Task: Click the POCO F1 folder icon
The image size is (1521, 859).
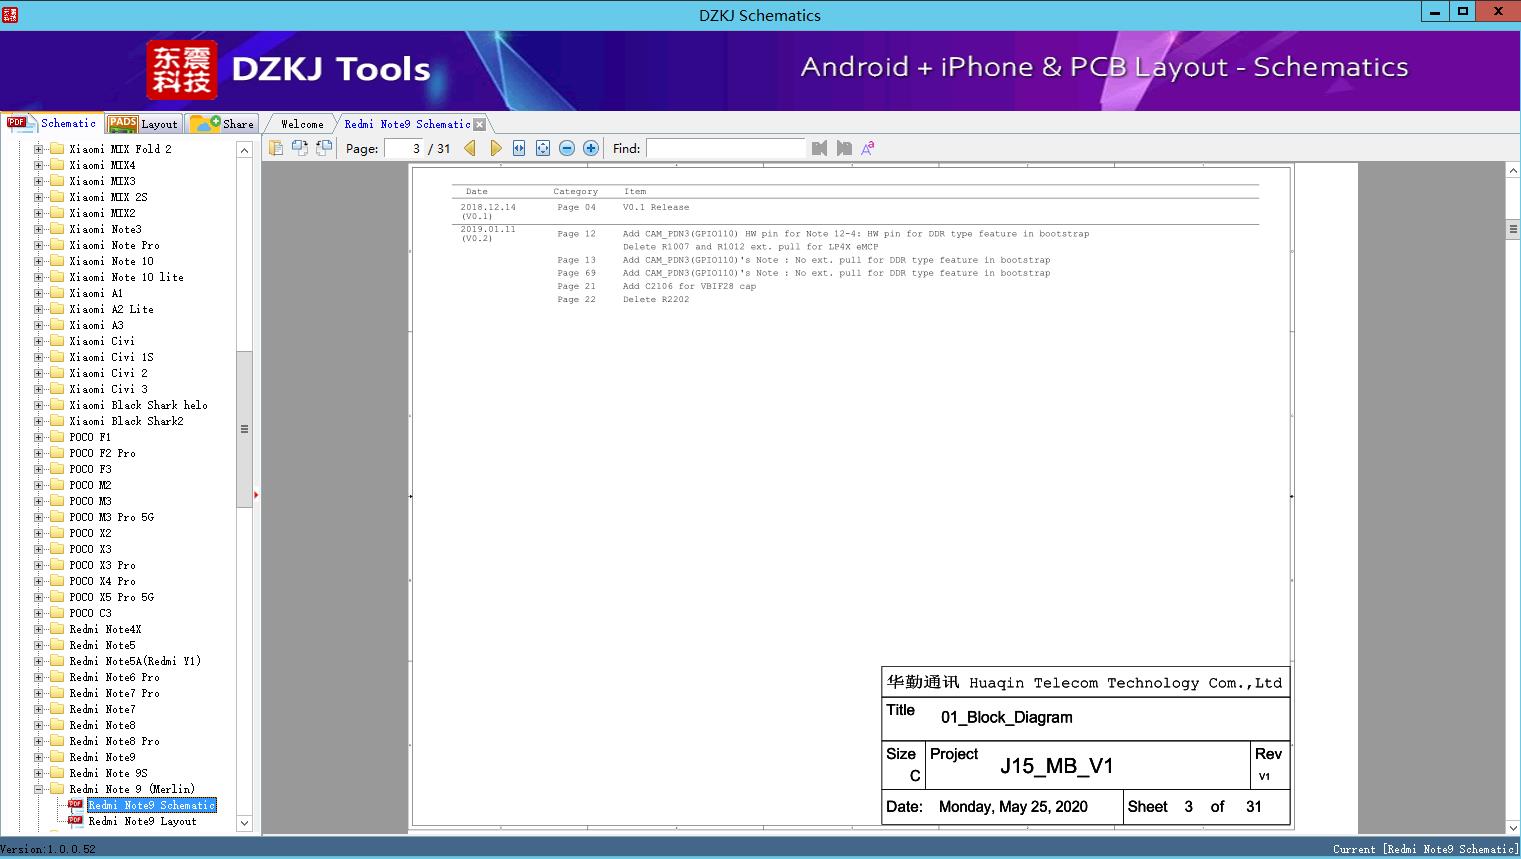Action: click(x=57, y=437)
